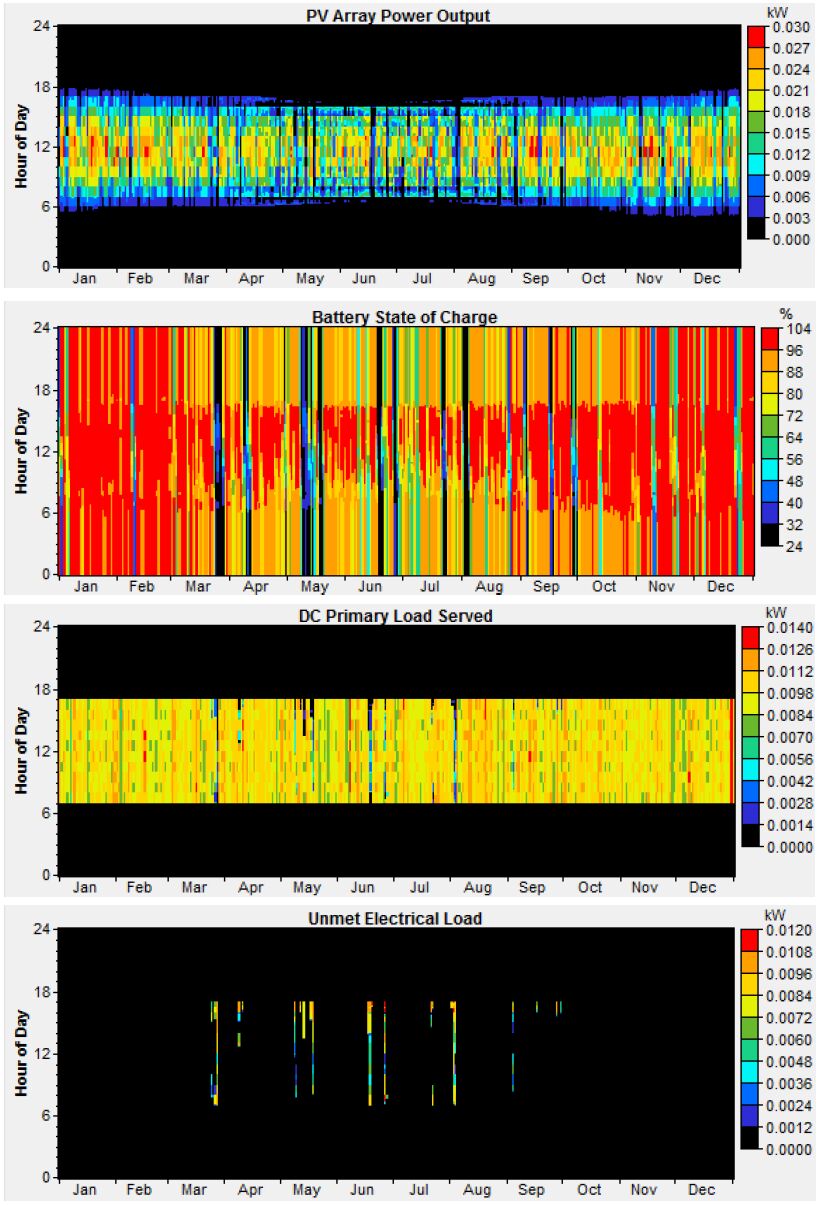Click Hour of Day axis label on PV chart
Image resolution: width=818 pixels, height=1205 pixels.
(x=20, y=145)
